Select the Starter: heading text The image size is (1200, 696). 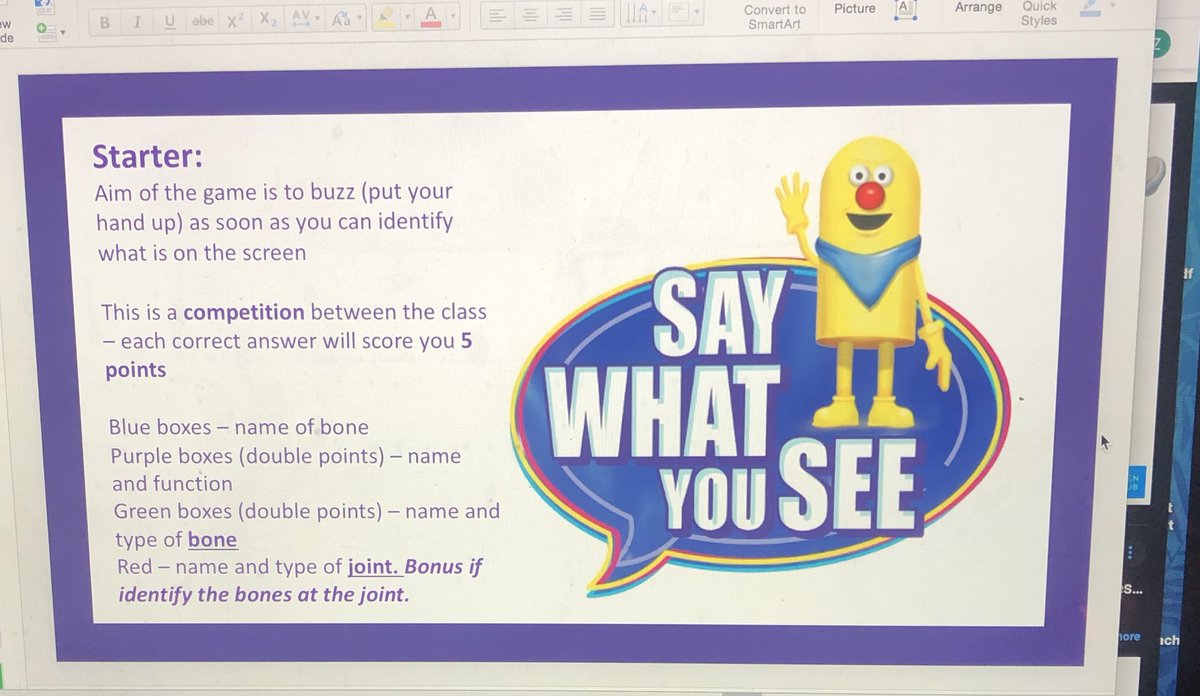(147, 157)
